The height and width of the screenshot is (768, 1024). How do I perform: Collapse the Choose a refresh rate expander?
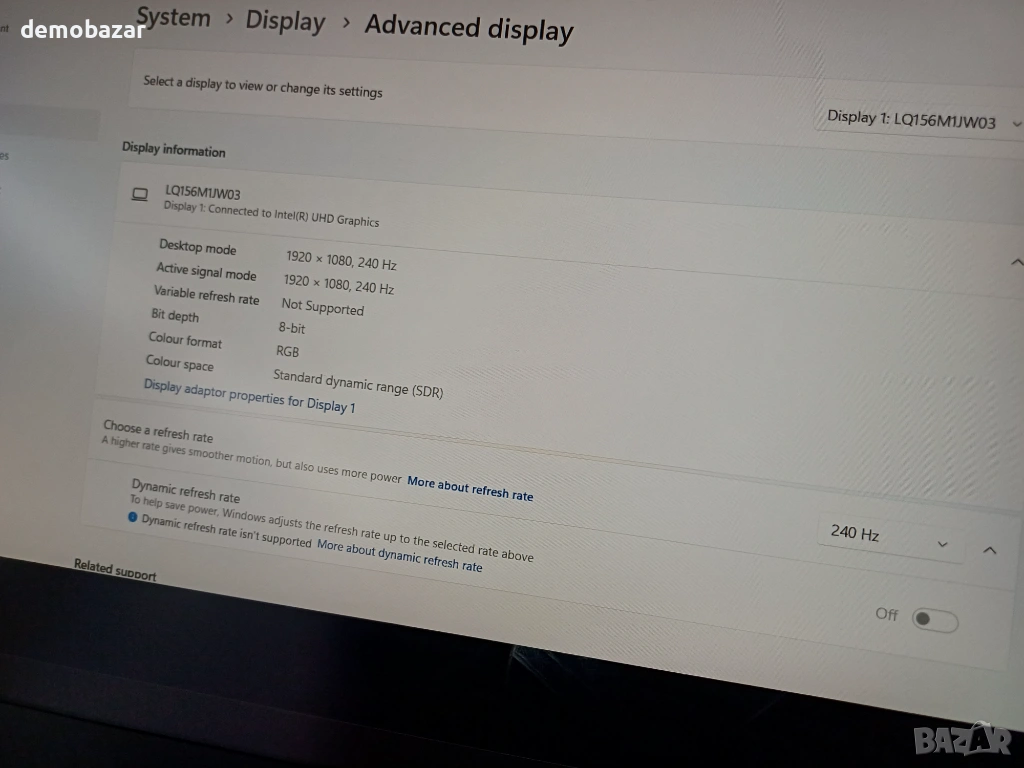tap(989, 551)
